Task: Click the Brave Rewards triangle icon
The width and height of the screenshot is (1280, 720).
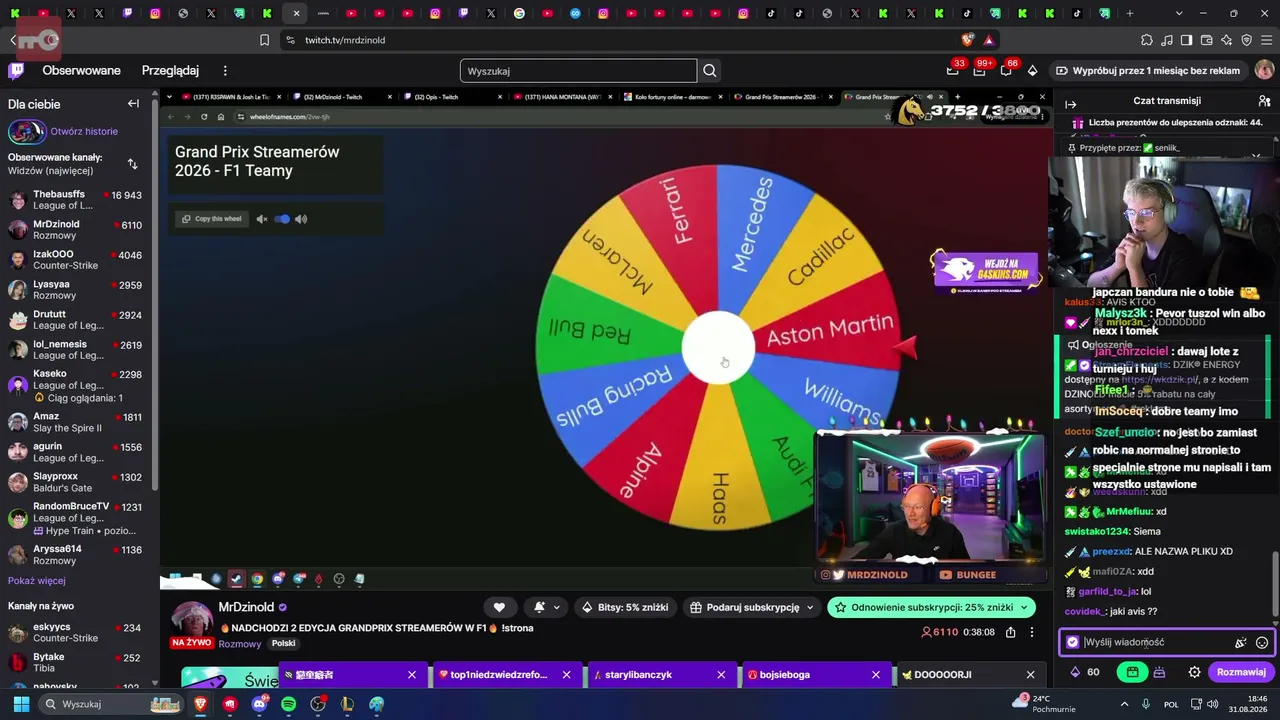Action: [988, 40]
